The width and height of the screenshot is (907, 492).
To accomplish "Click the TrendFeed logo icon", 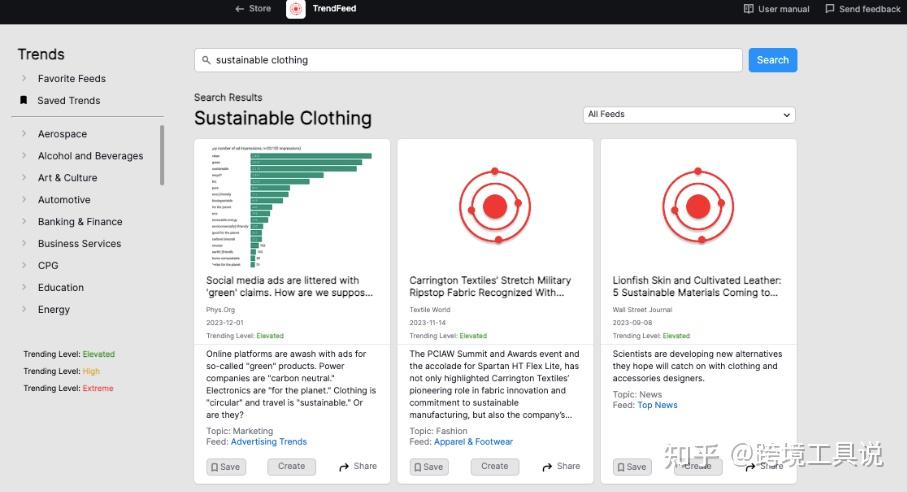I will (296, 9).
